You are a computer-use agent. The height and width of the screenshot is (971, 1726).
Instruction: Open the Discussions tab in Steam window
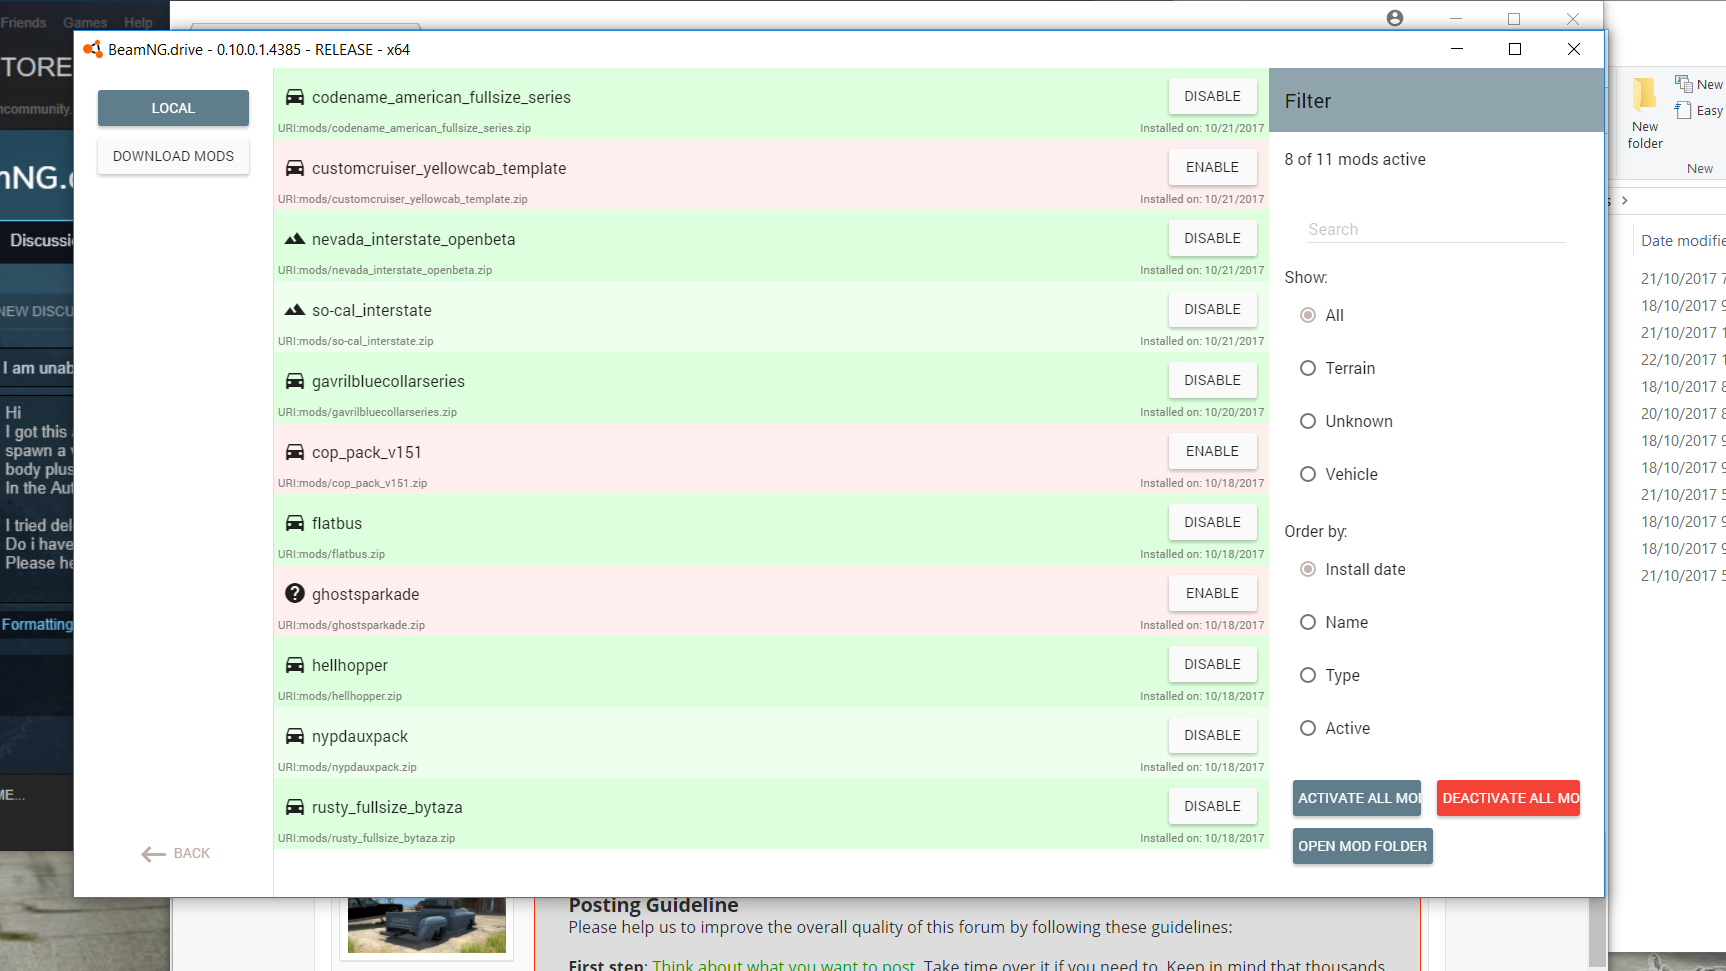pyautogui.click(x=40, y=240)
